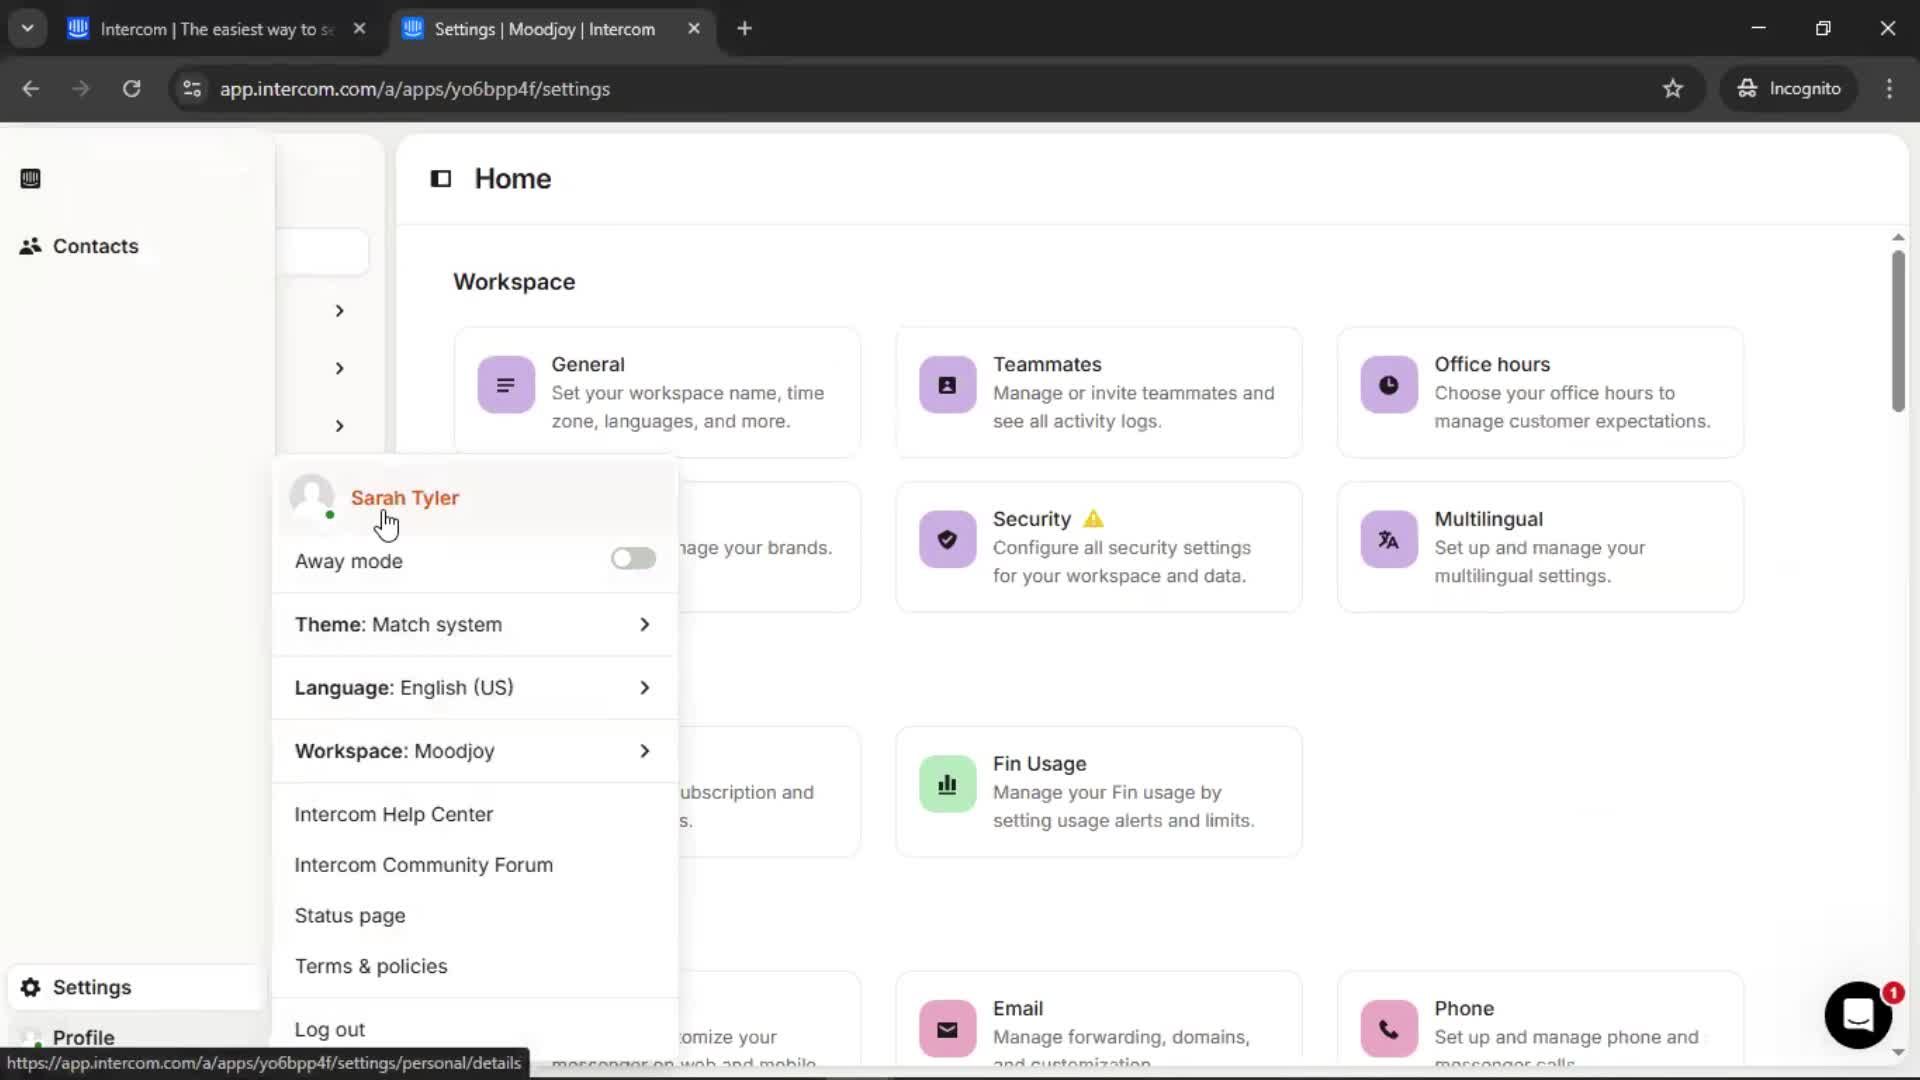
Task: Open the Contacts icon in the sidebar
Action: tap(30, 246)
